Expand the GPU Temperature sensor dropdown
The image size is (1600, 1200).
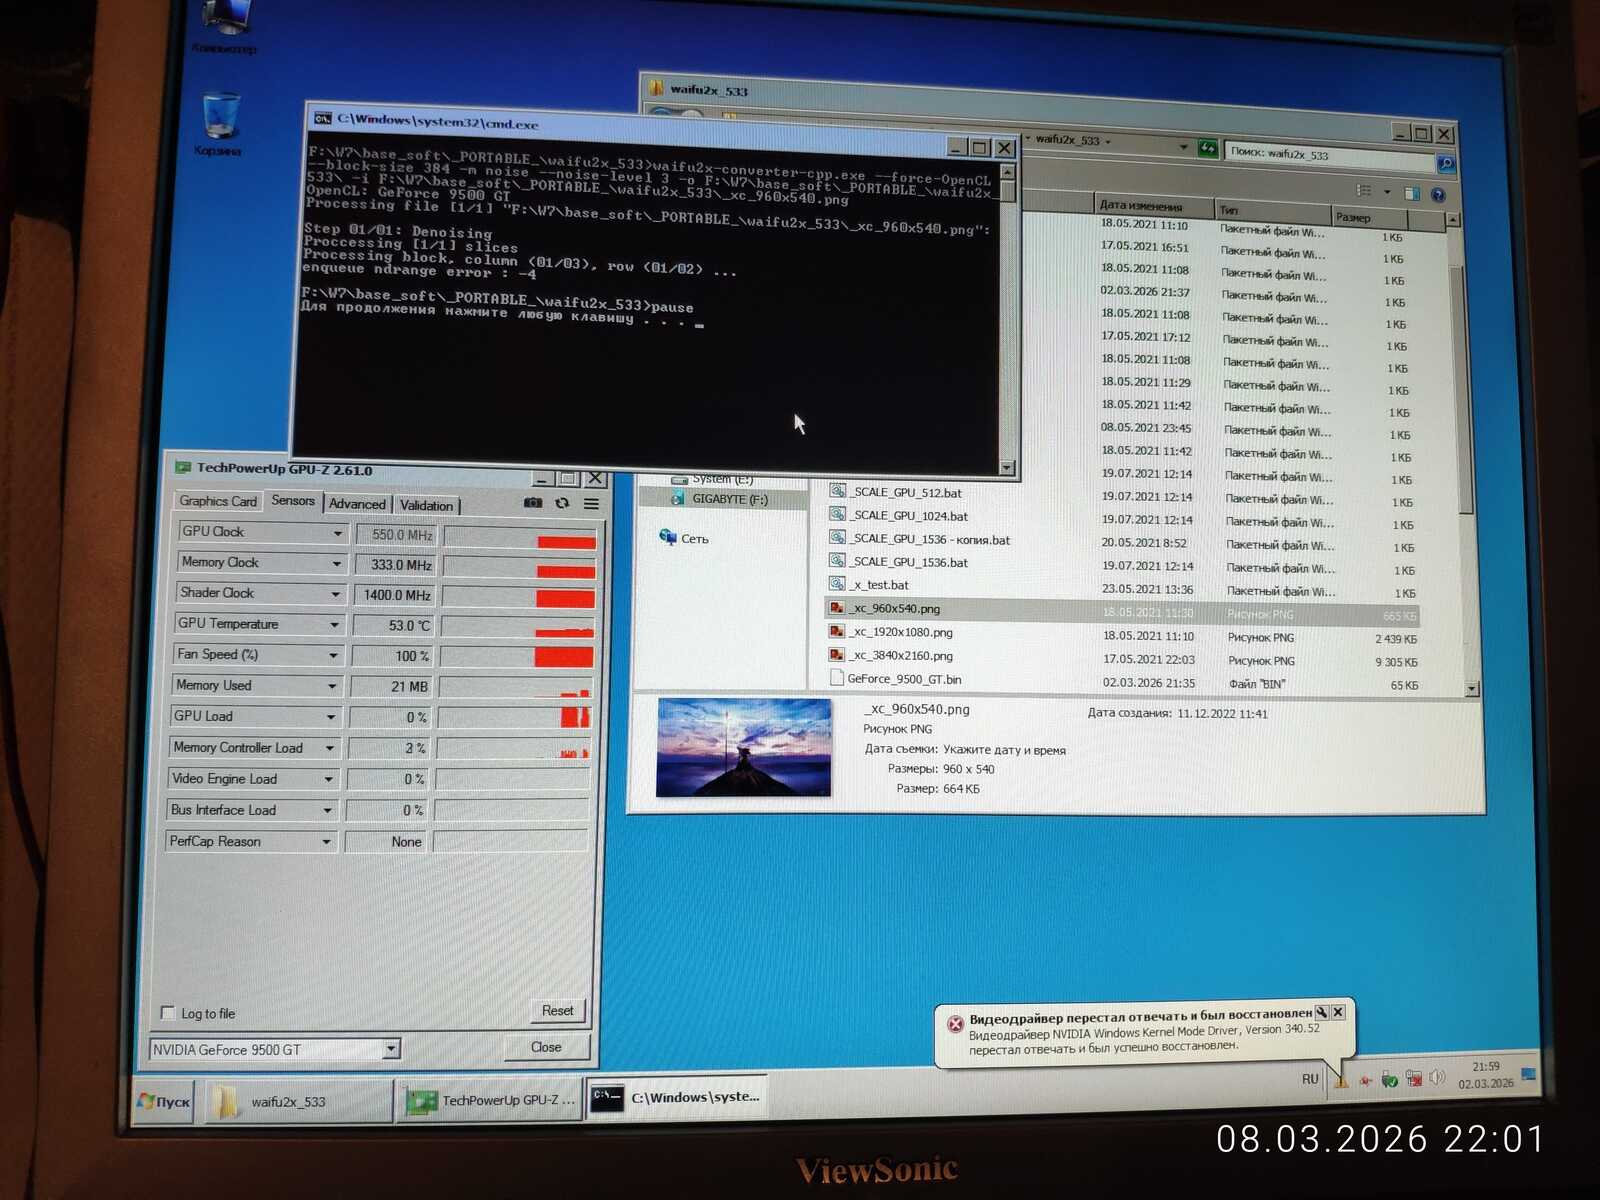pyautogui.click(x=334, y=625)
